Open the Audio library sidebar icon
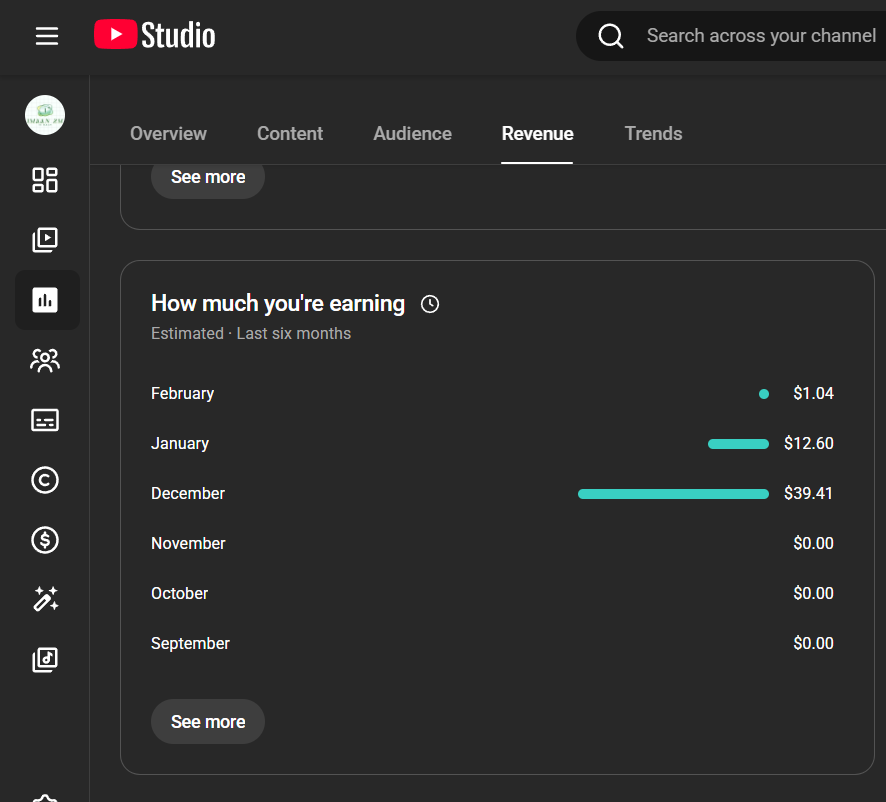This screenshot has width=886, height=802. click(45, 660)
